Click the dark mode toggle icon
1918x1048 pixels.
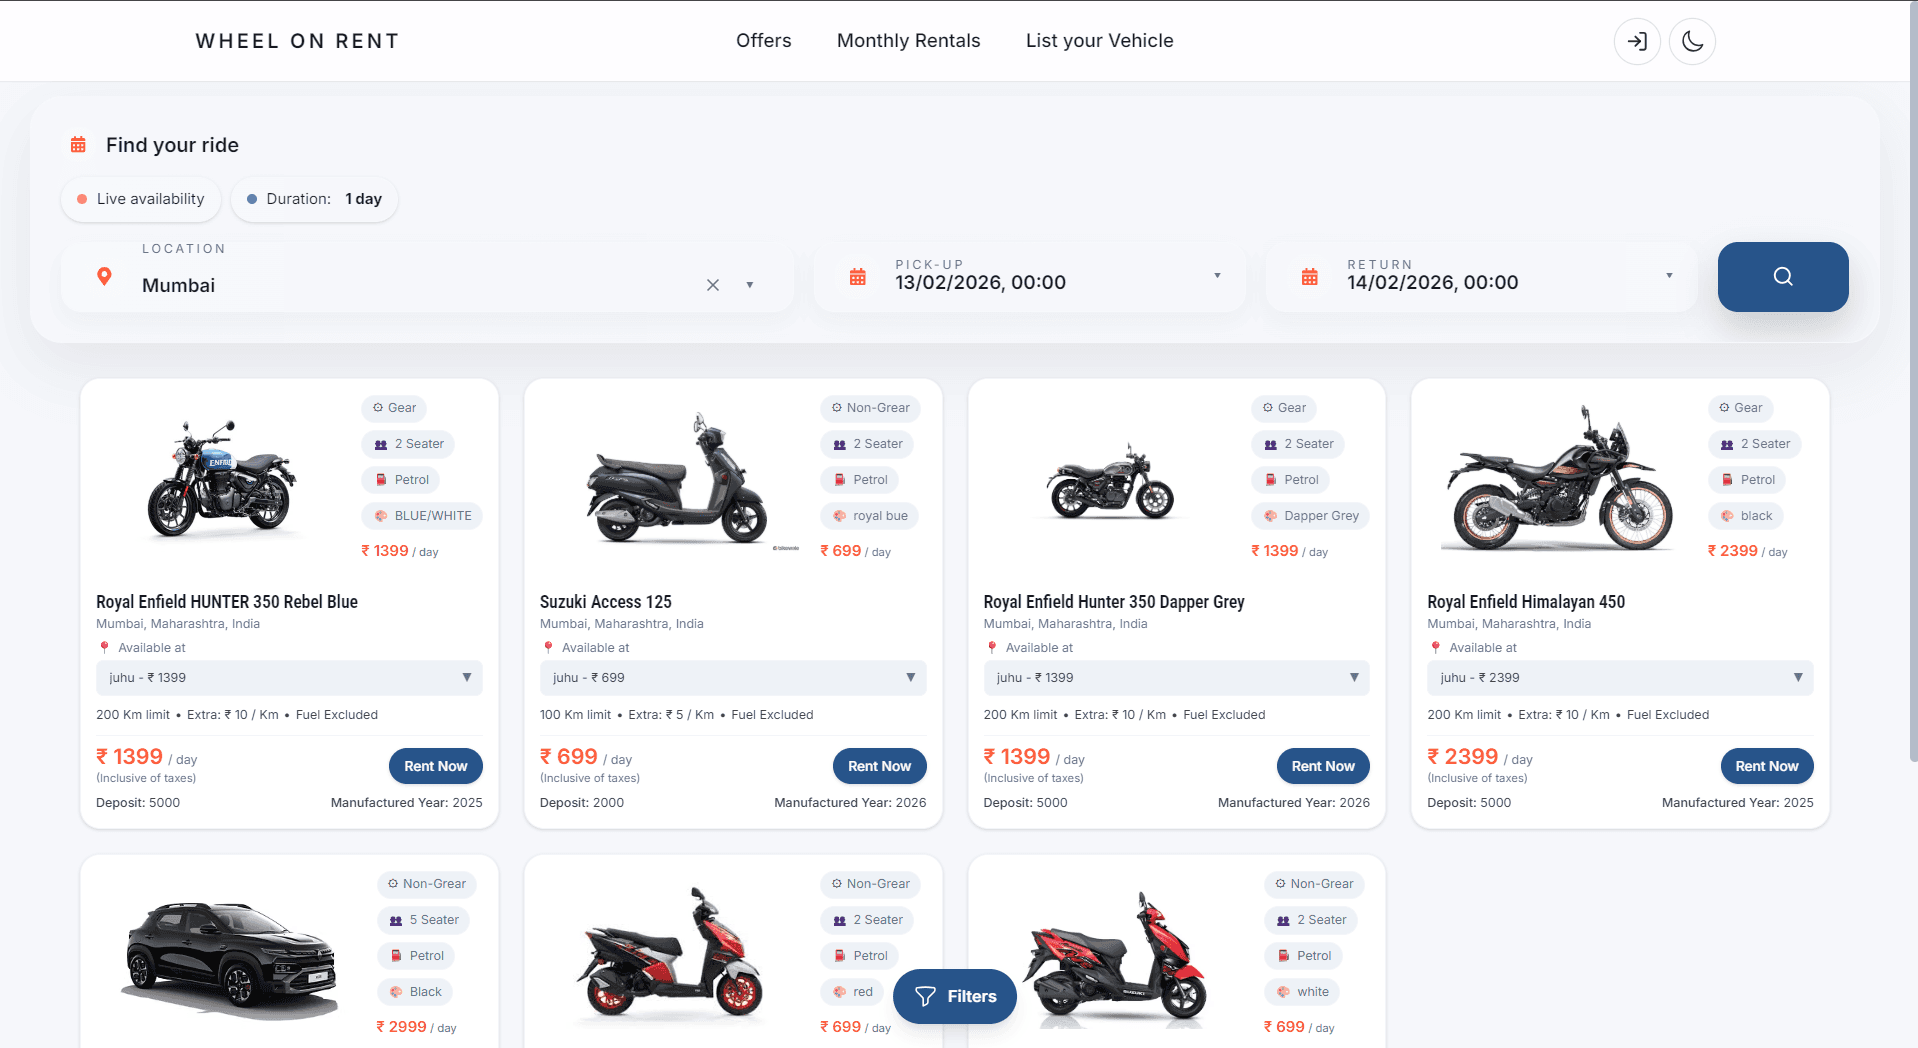pyautogui.click(x=1691, y=41)
